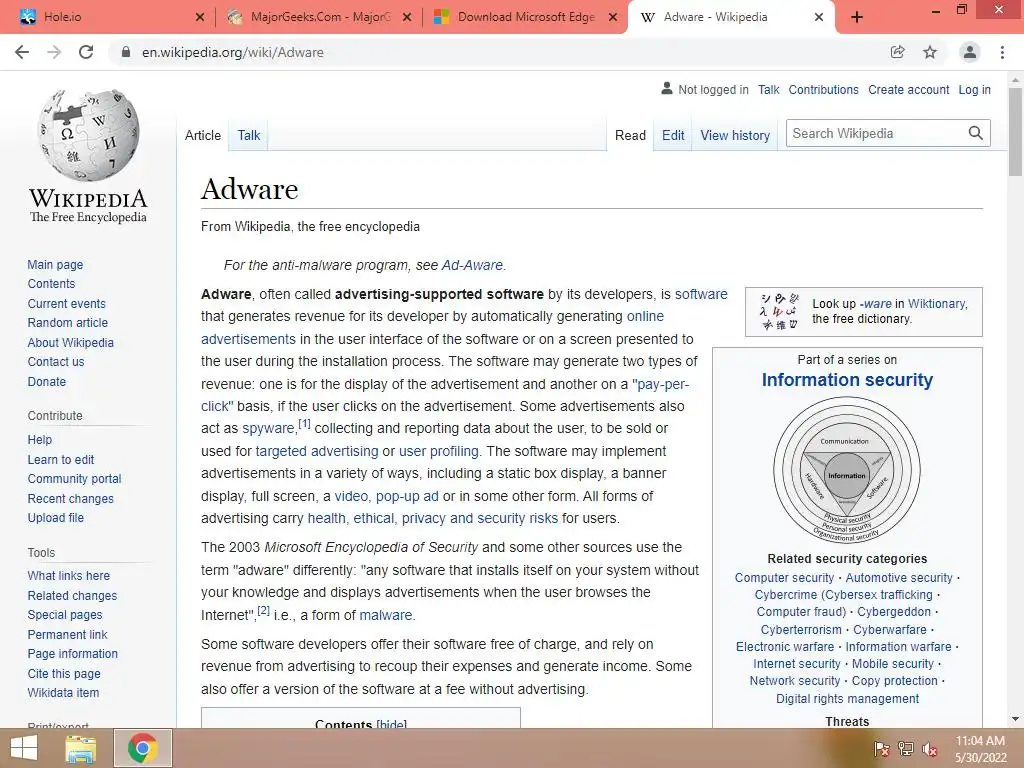The image size is (1024, 768).
Task: Follow the pop-up ad link
Action: tap(407, 496)
